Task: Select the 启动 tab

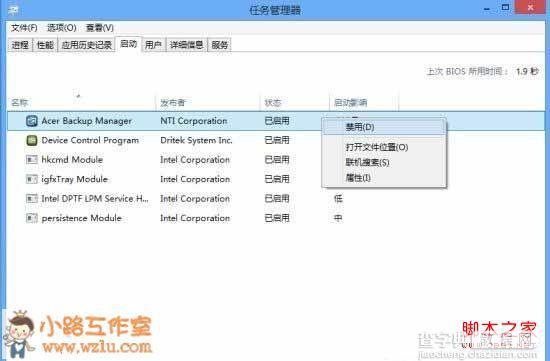Action: pyautogui.click(x=128, y=44)
